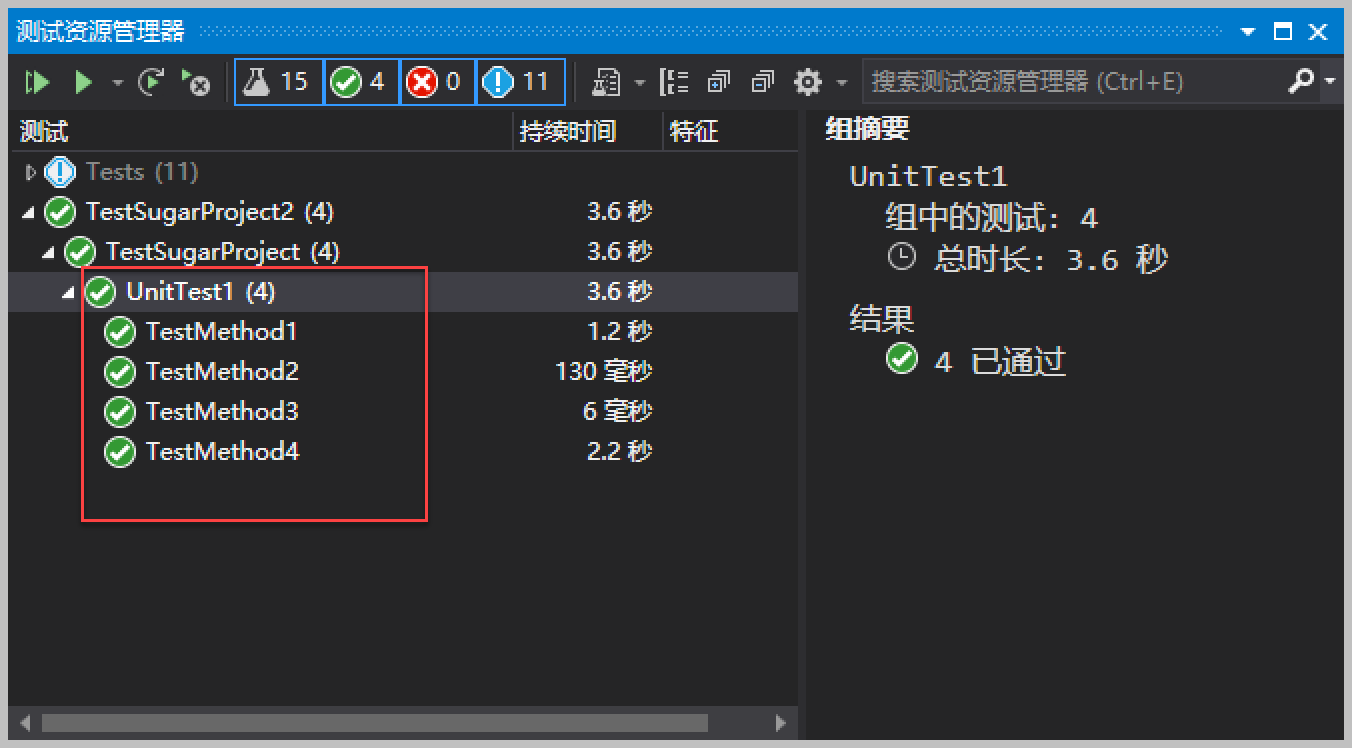Expand the Tests (11) node
Viewport: 1352px width, 748px height.
pyautogui.click(x=30, y=172)
